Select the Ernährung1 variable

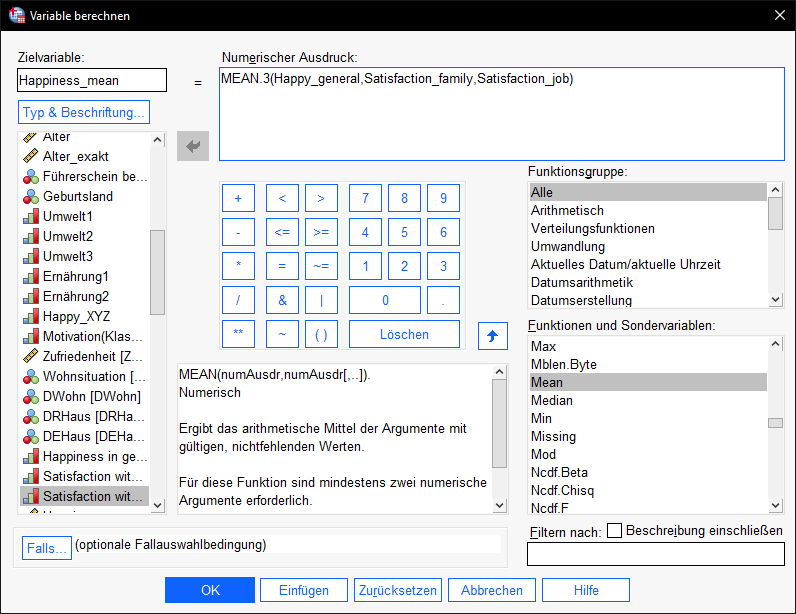pyautogui.click(x=84, y=276)
